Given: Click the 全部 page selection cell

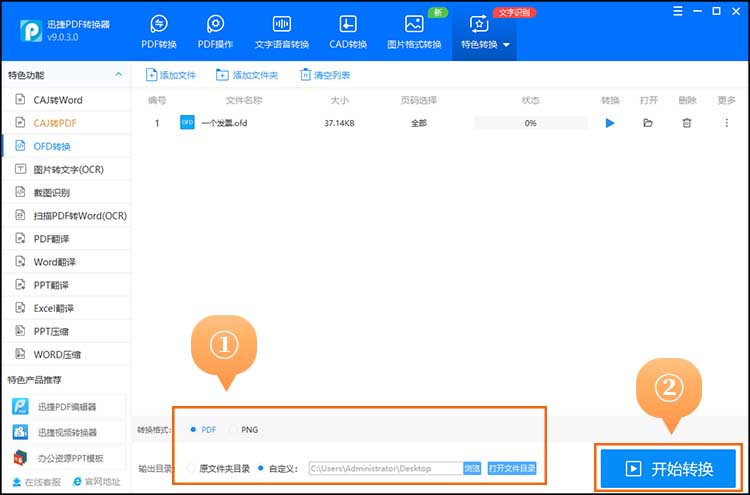Looking at the screenshot, I should 419,123.
